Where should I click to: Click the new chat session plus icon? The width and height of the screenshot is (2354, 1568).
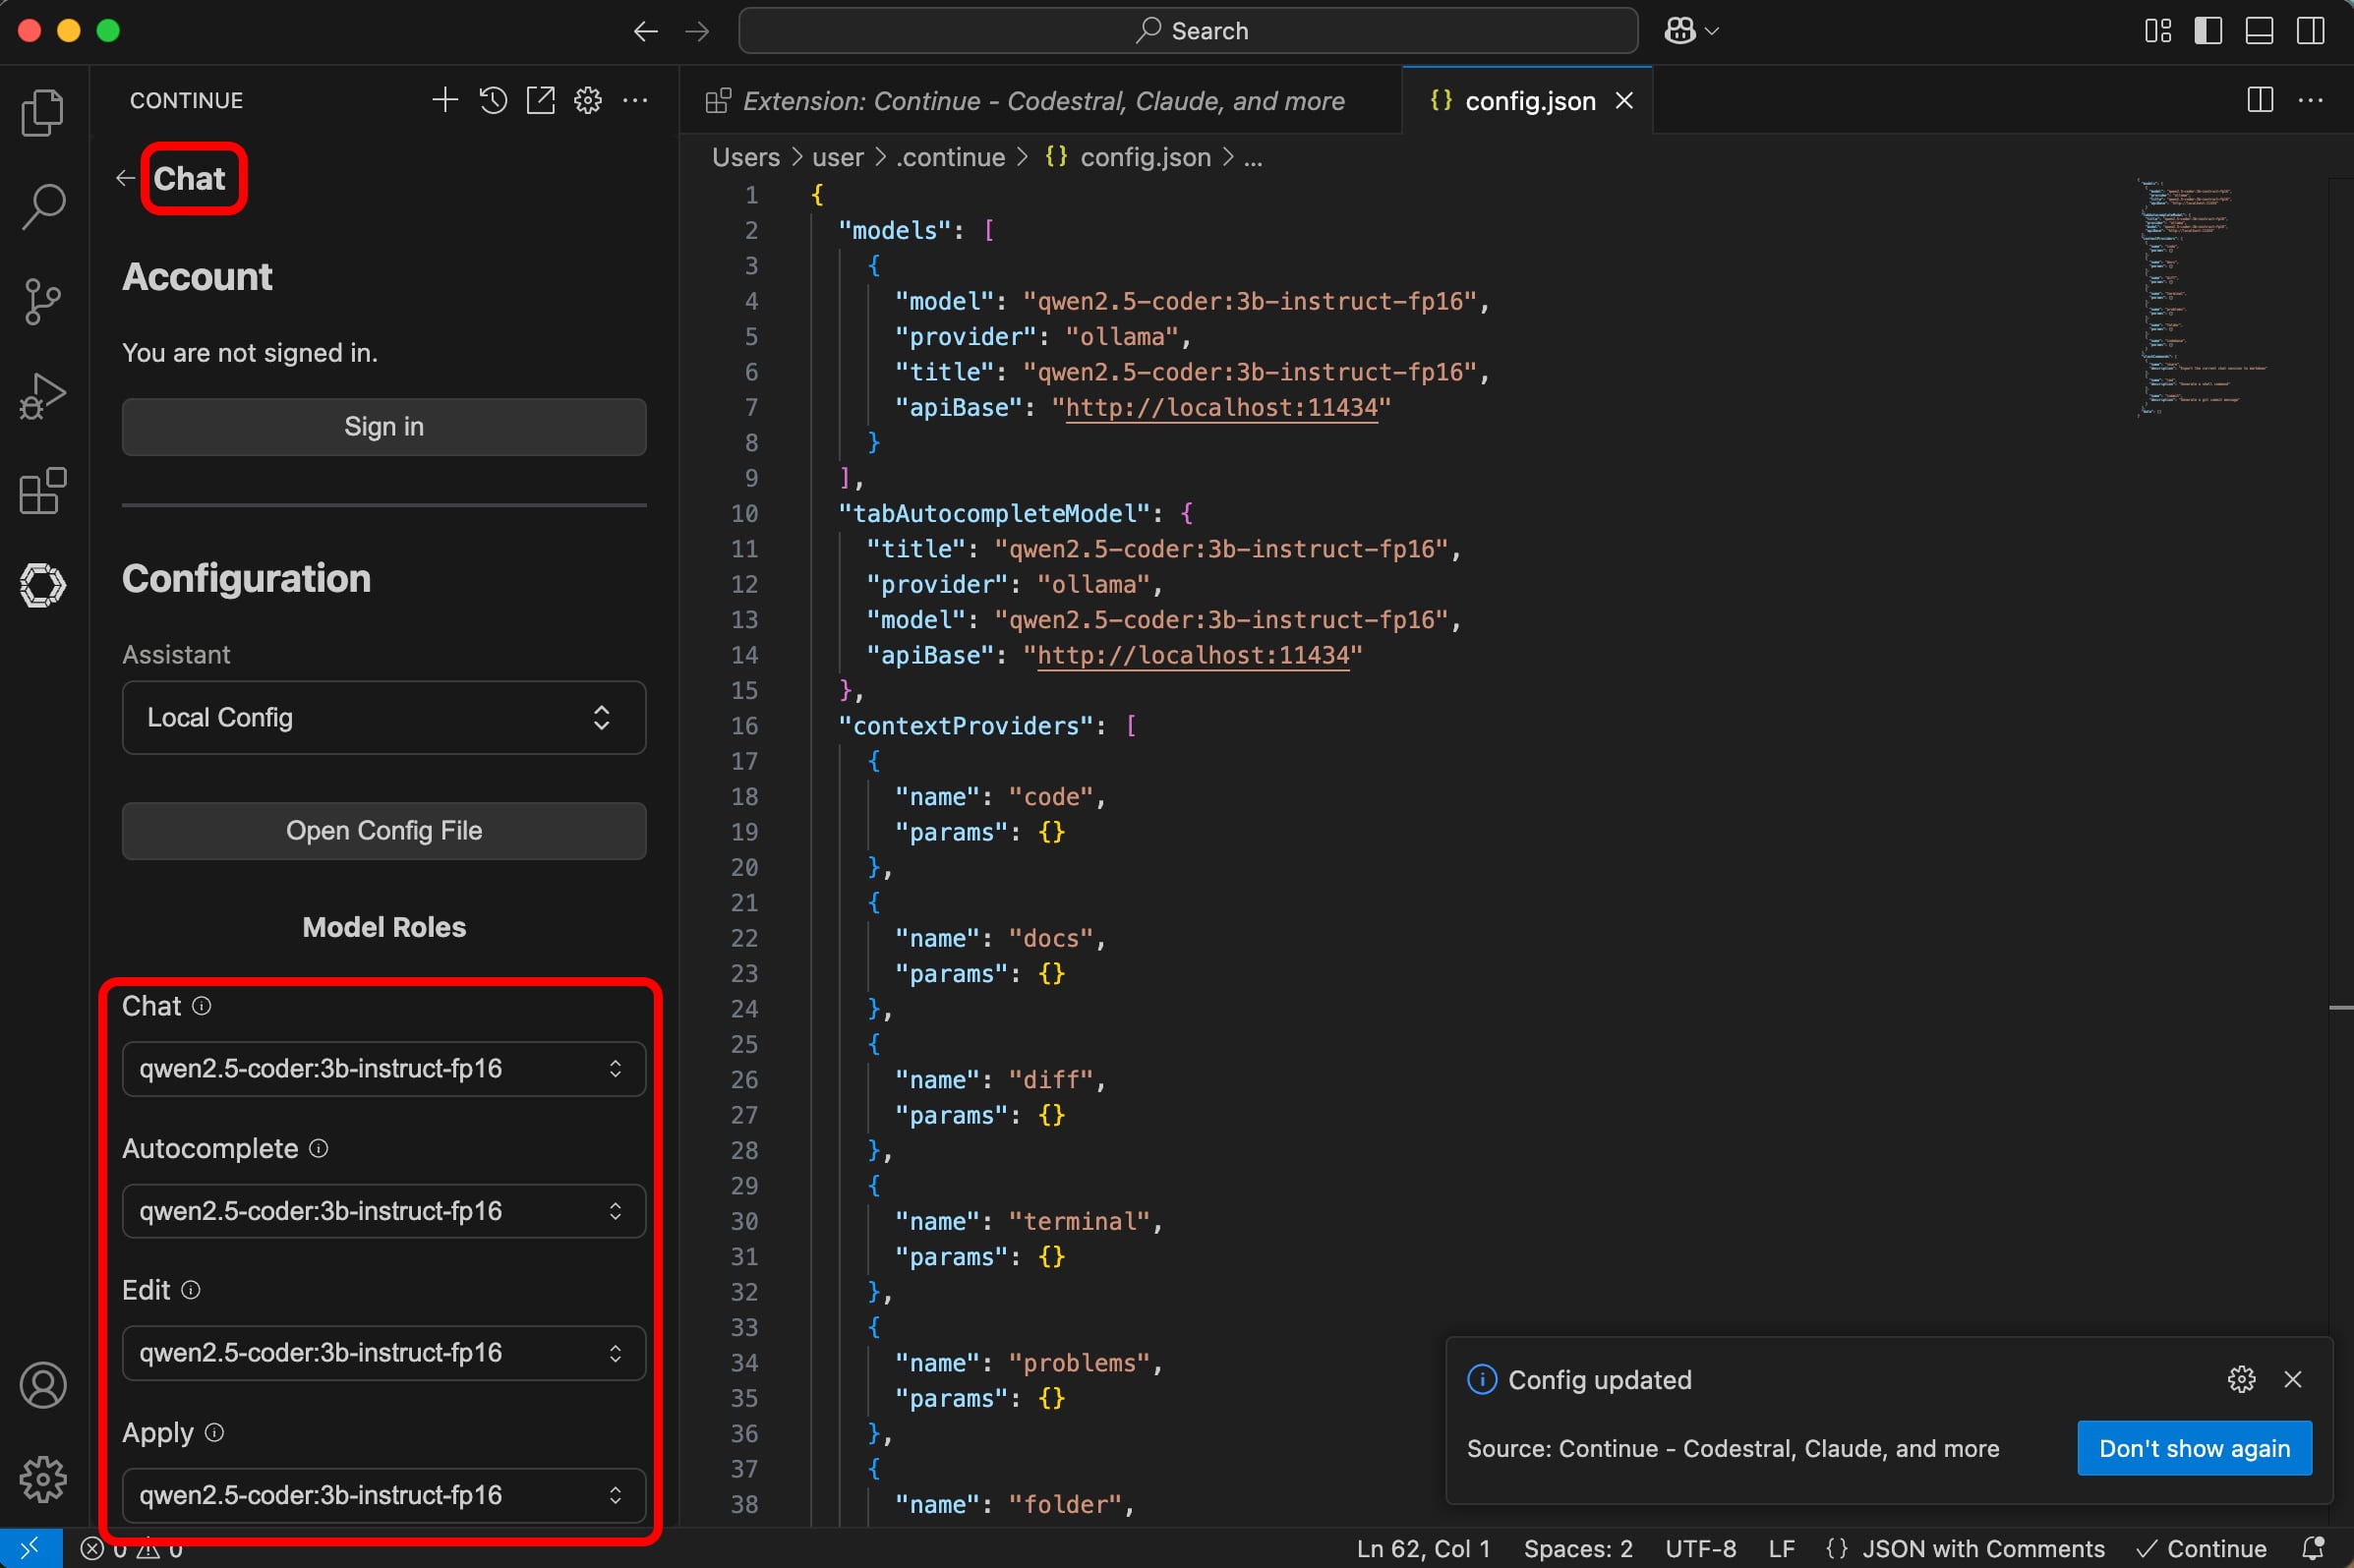(444, 99)
